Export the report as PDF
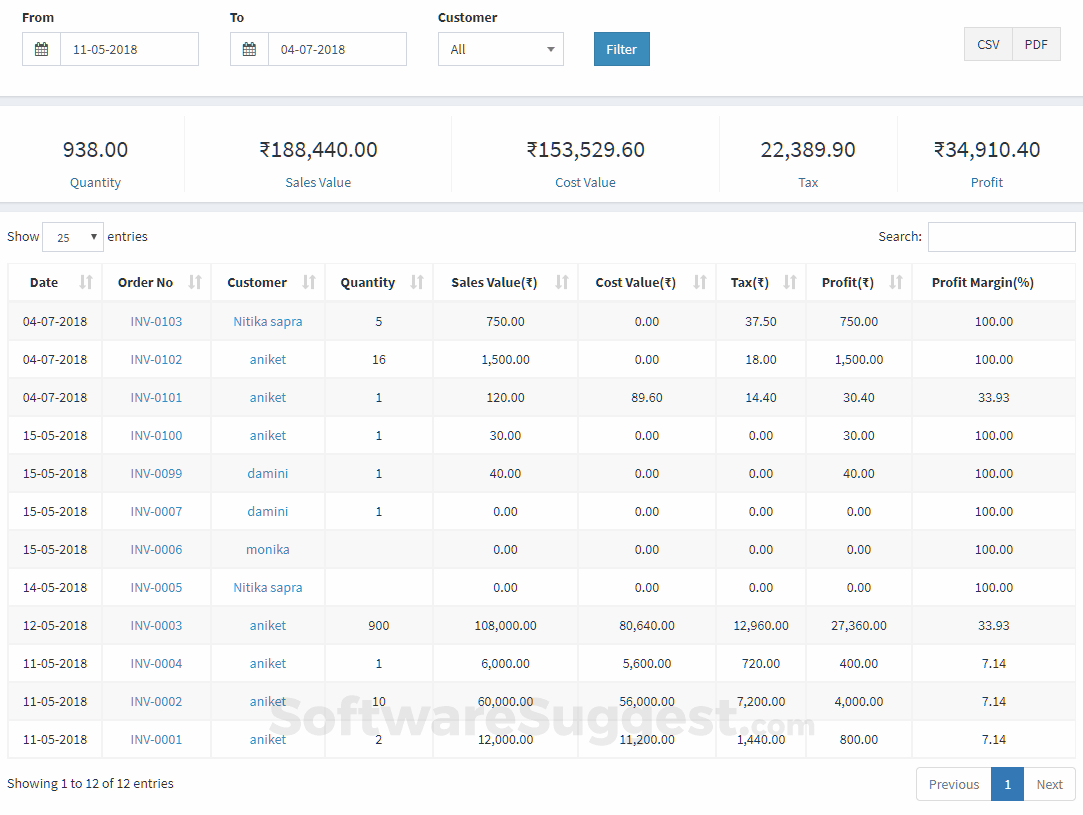Viewport: 1083px width, 815px height. 1036,44
